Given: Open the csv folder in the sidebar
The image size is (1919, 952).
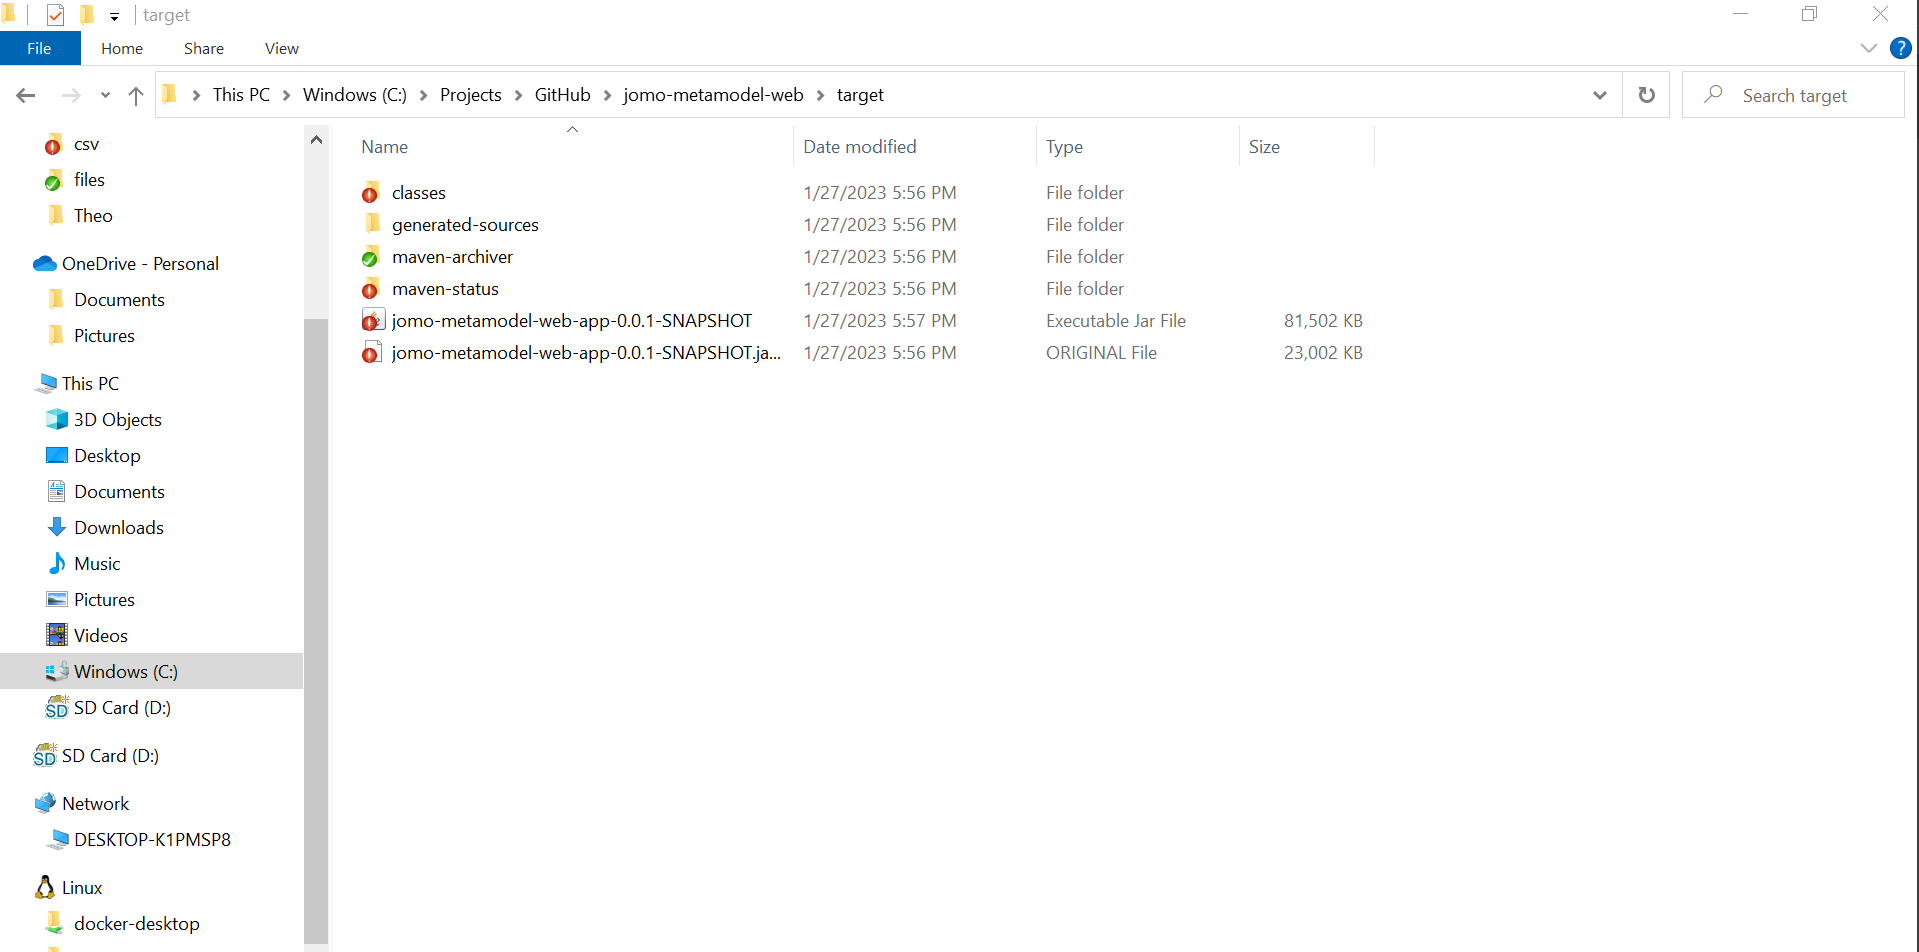Looking at the screenshot, I should pos(86,144).
